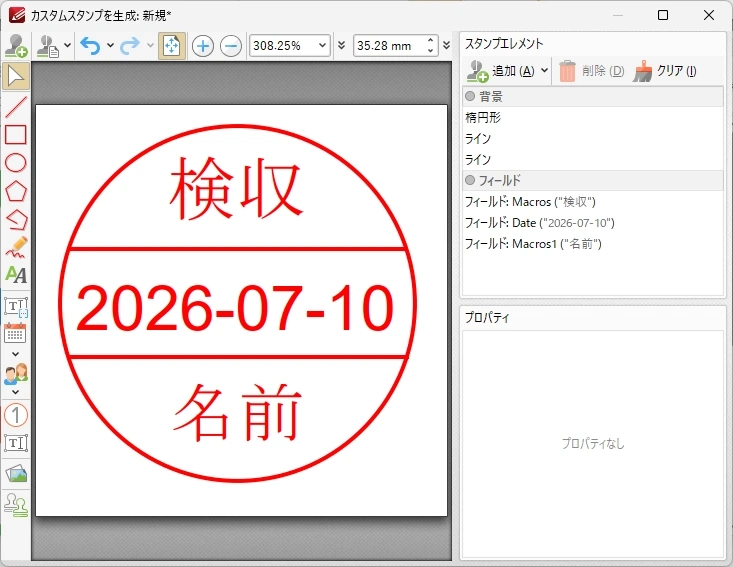Select the second ライン element row
This screenshot has height=567, width=733.
(593, 159)
